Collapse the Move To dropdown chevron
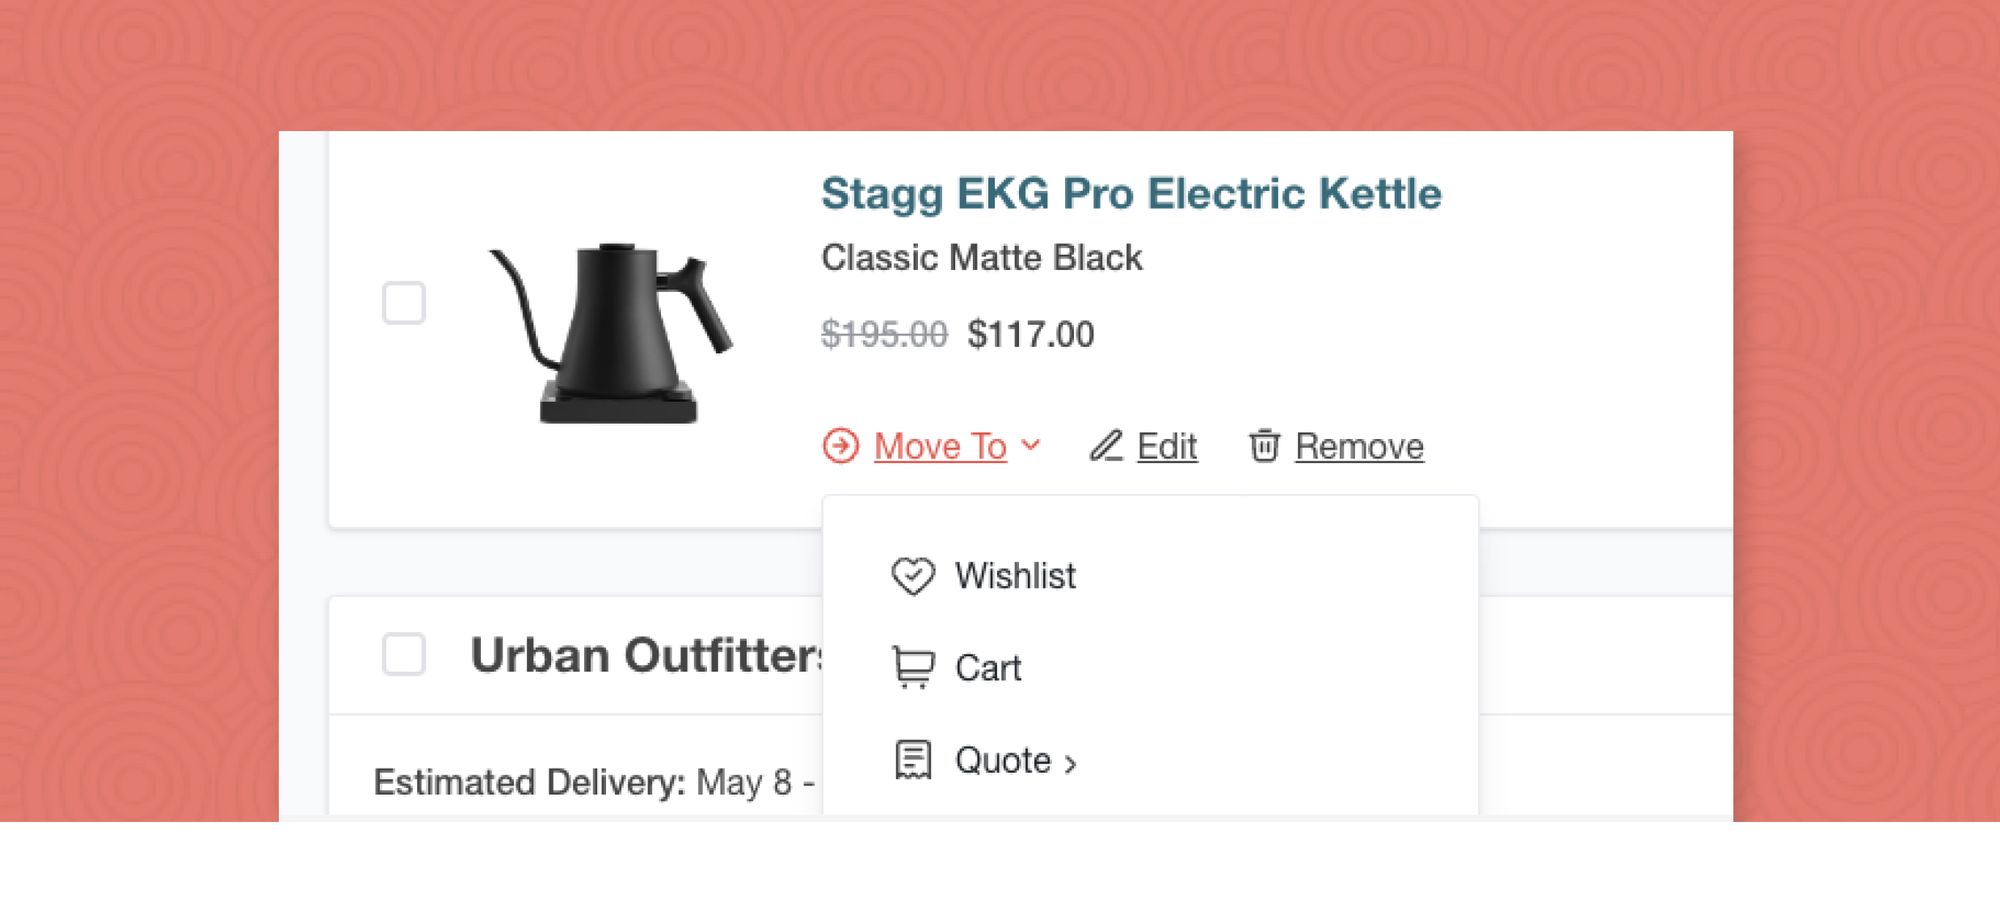Viewport: 2000px width, 907px height. pos(1031,446)
